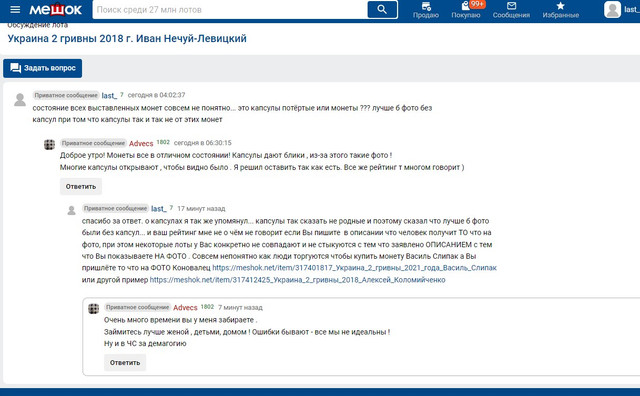Click last_ avatar on 17 минут назад message
Screen dimensions: 640x396
[71, 210]
